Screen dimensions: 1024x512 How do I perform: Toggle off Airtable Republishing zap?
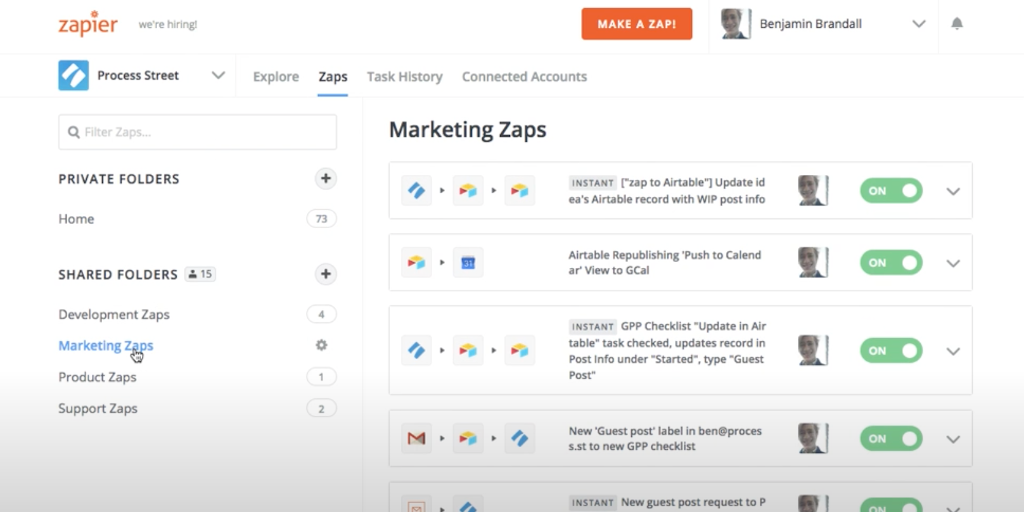(x=890, y=263)
